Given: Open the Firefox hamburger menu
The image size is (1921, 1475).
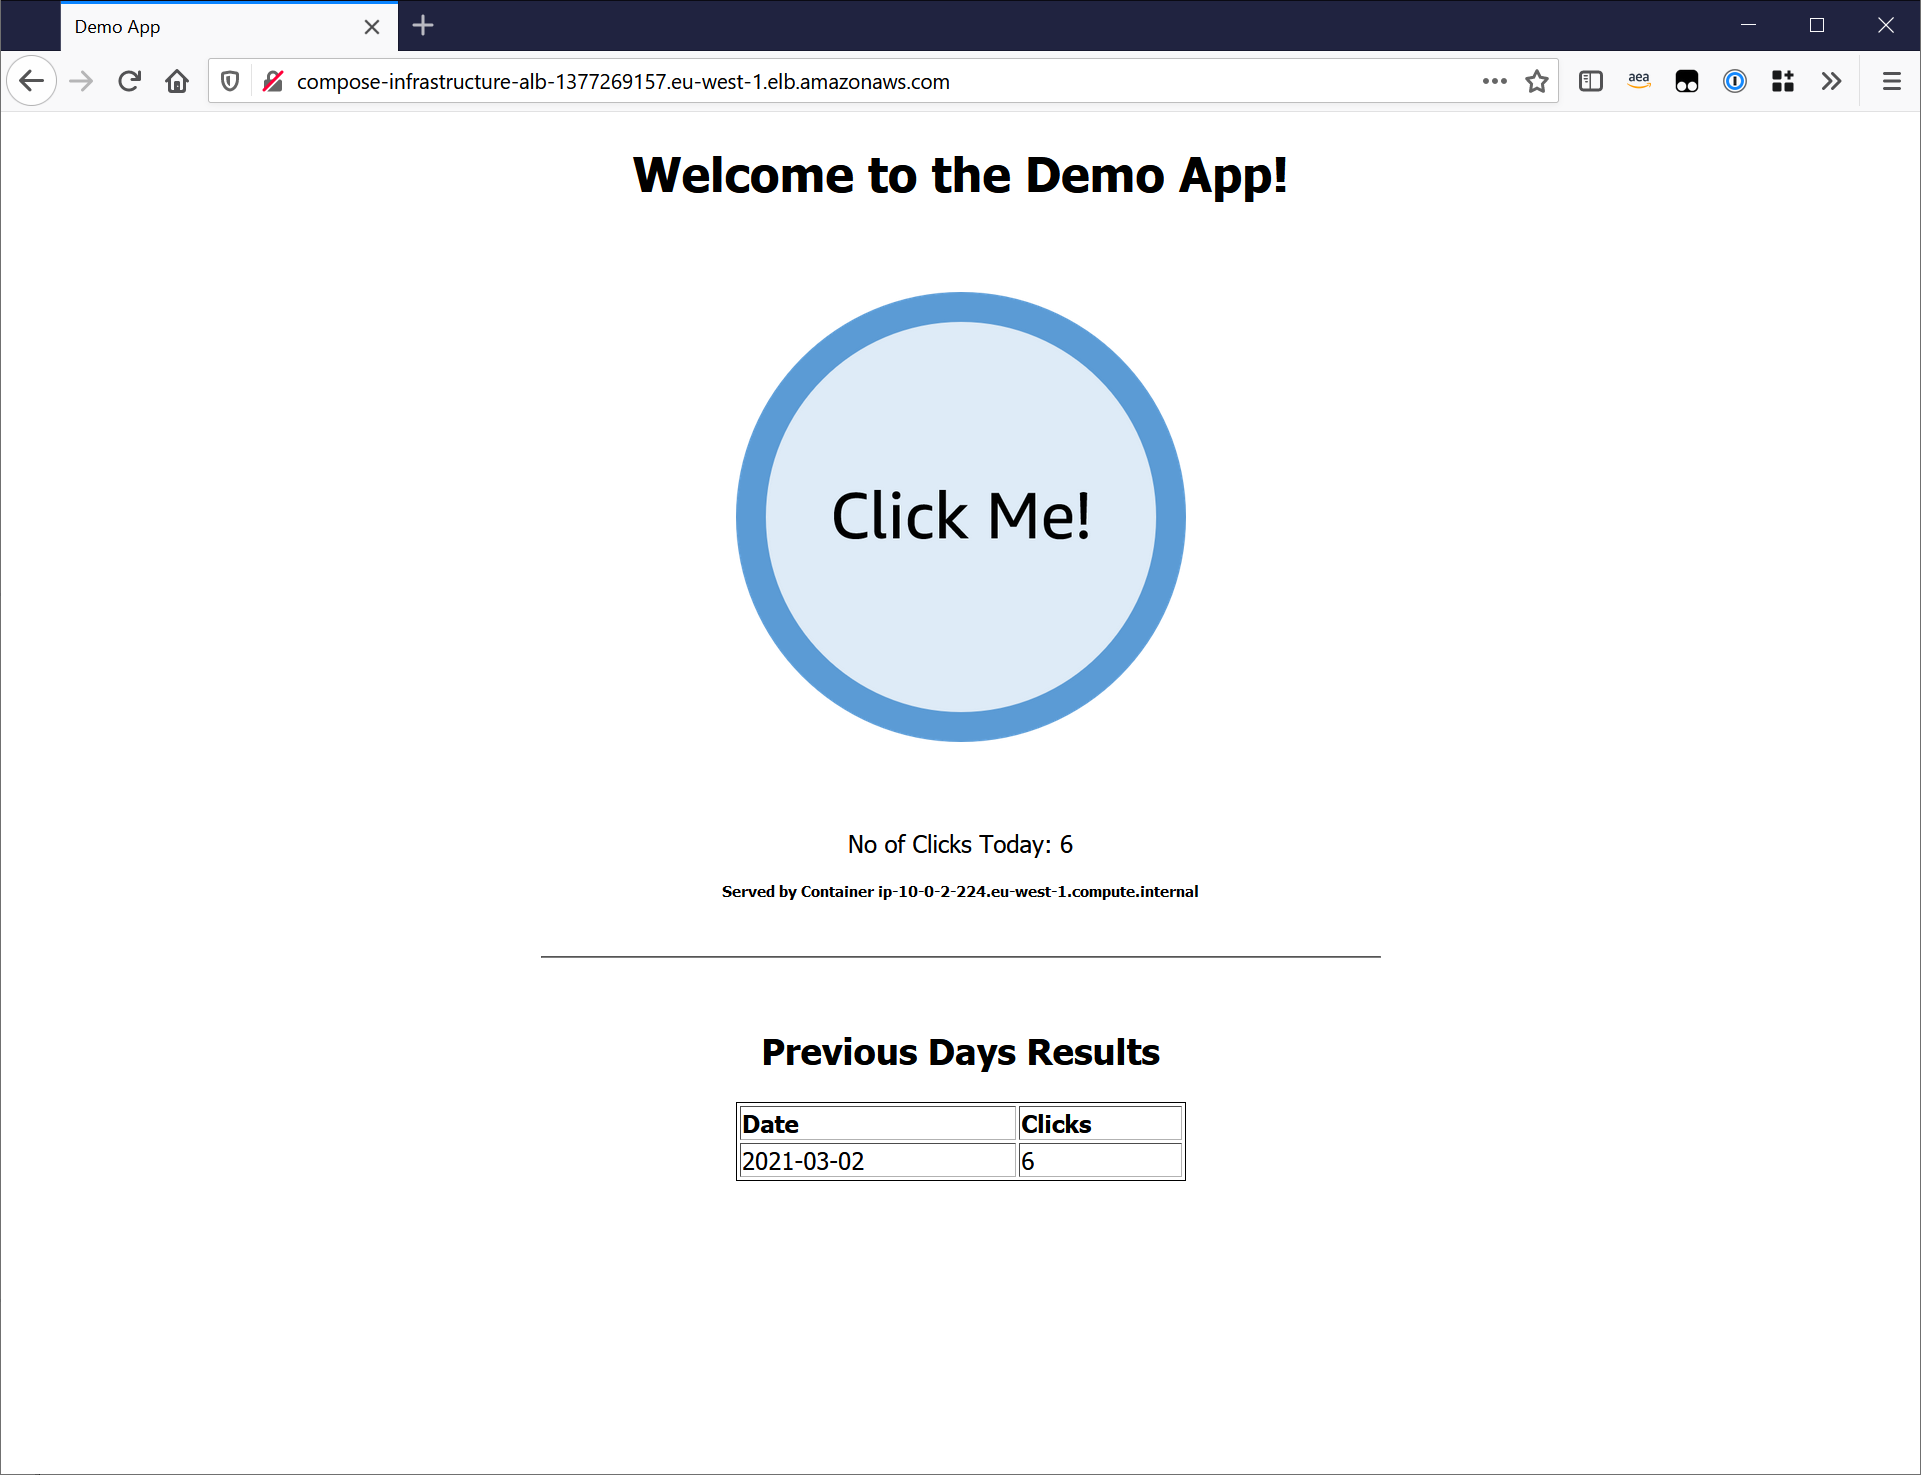Looking at the screenshot, I should [1891, 81].
